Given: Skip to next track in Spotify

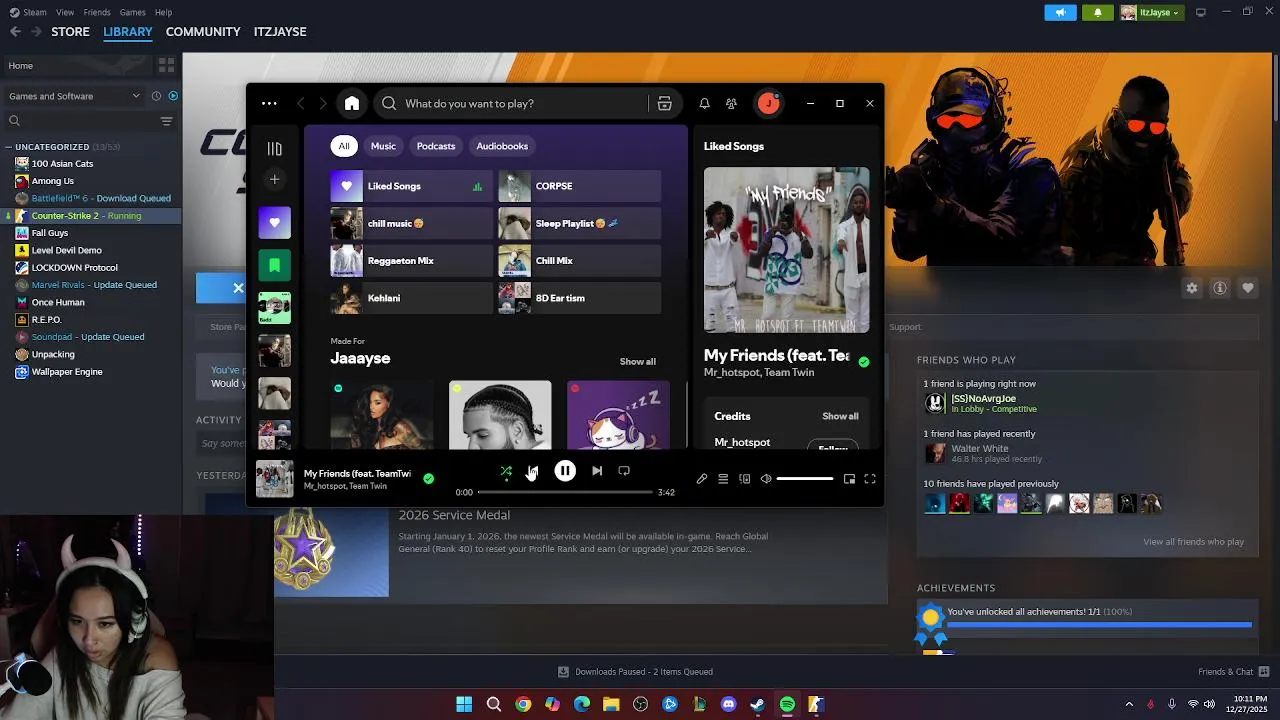Looking at the screenshot, I should (x=597, y=471).
